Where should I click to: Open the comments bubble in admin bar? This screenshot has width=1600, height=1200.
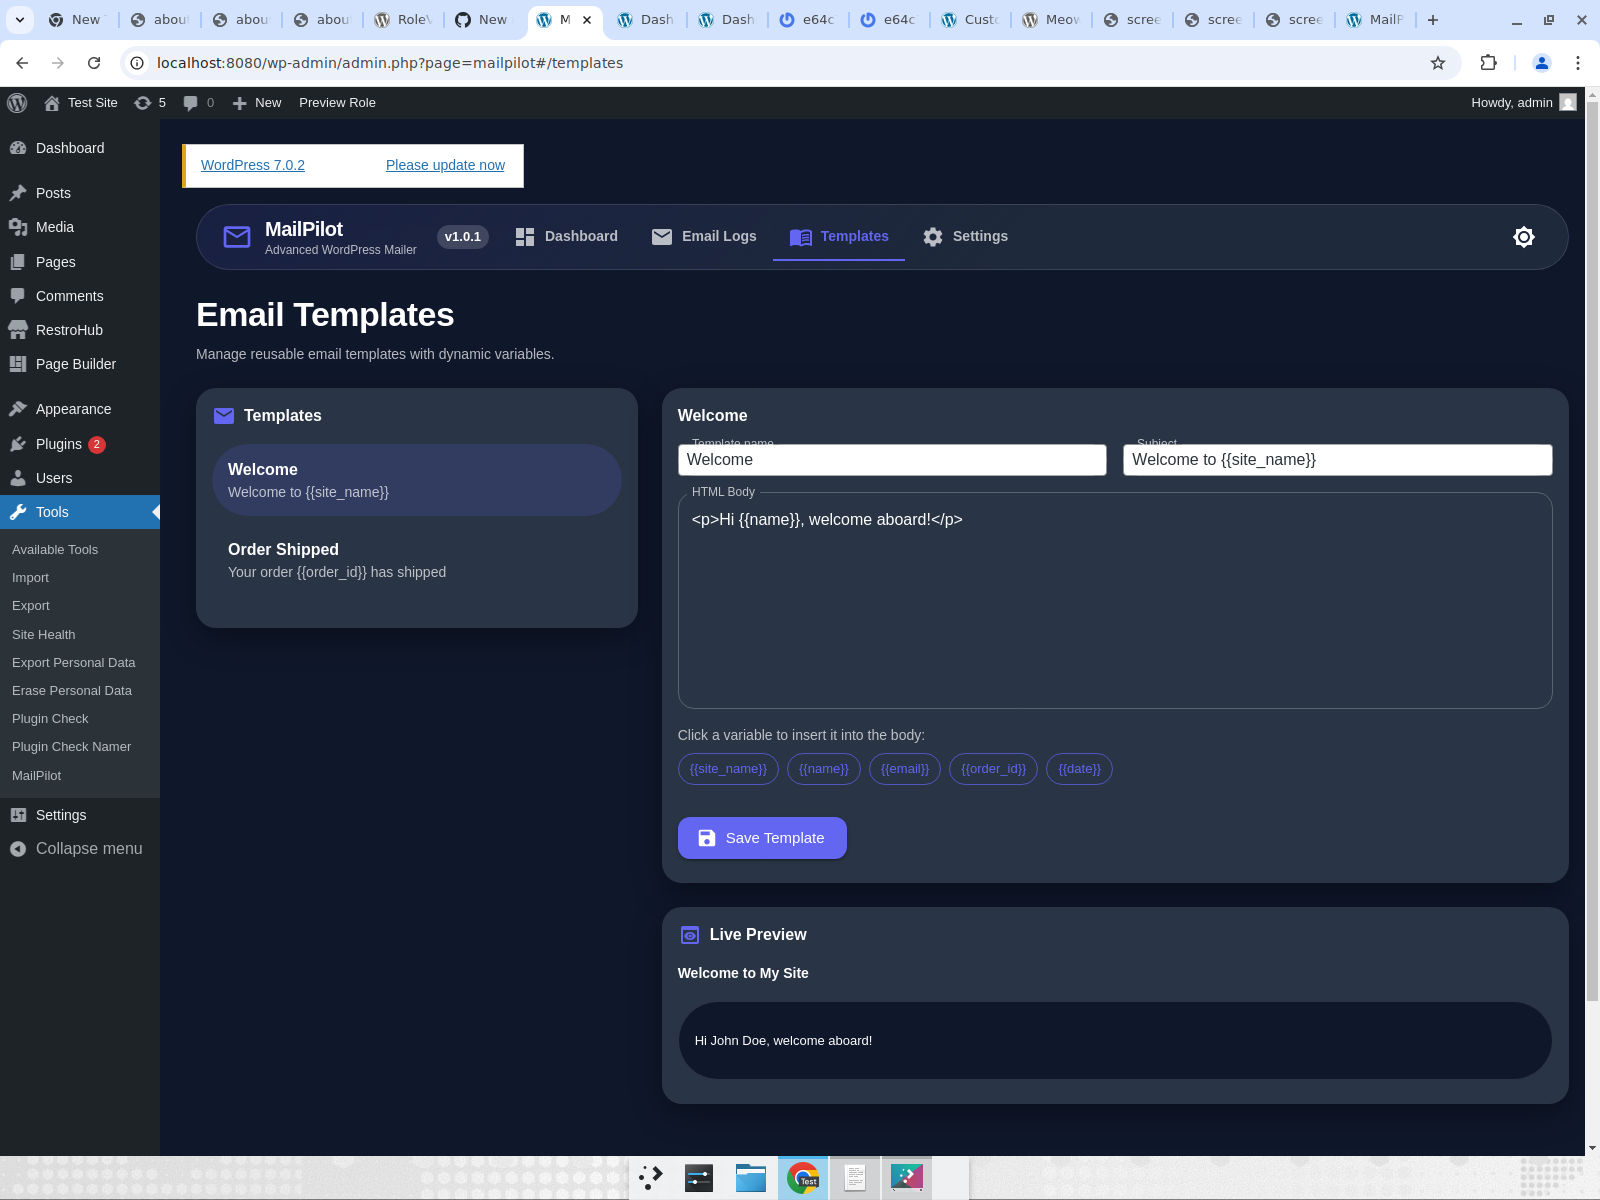tap(199, 103)
